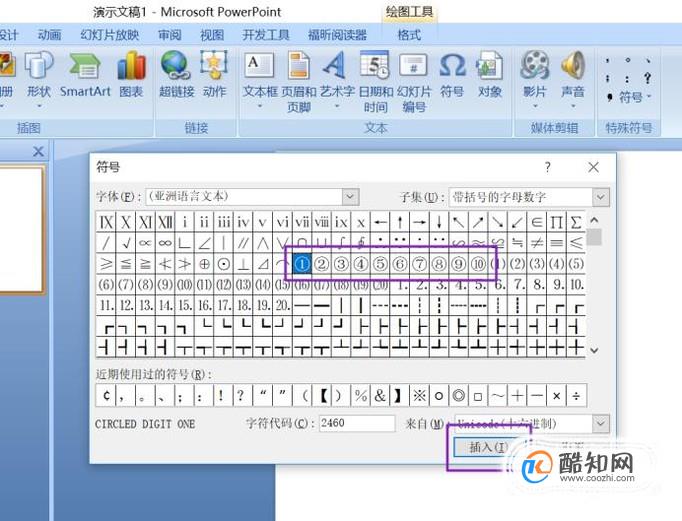
Task: Switch to the View (视图) tab
Action: coord(212,34)
